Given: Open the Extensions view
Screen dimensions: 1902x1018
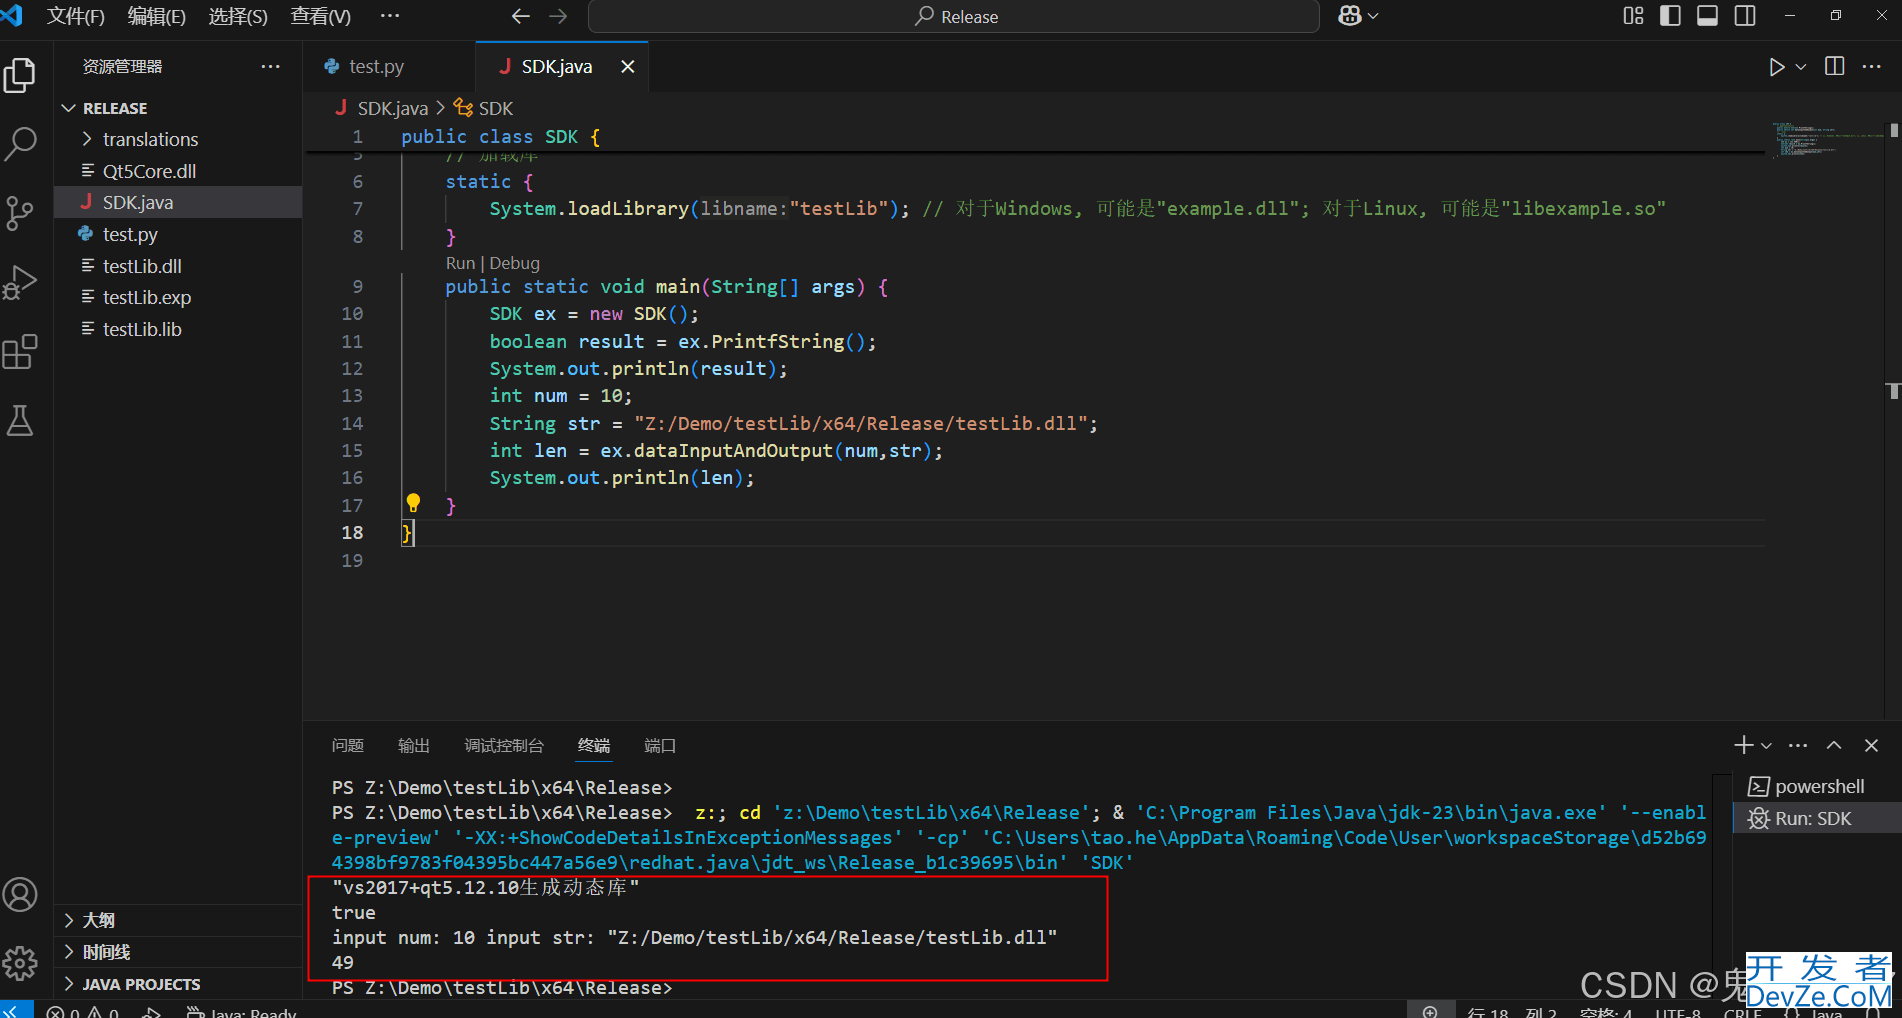Looking at the screenshot, I should [x=20, y=351].
